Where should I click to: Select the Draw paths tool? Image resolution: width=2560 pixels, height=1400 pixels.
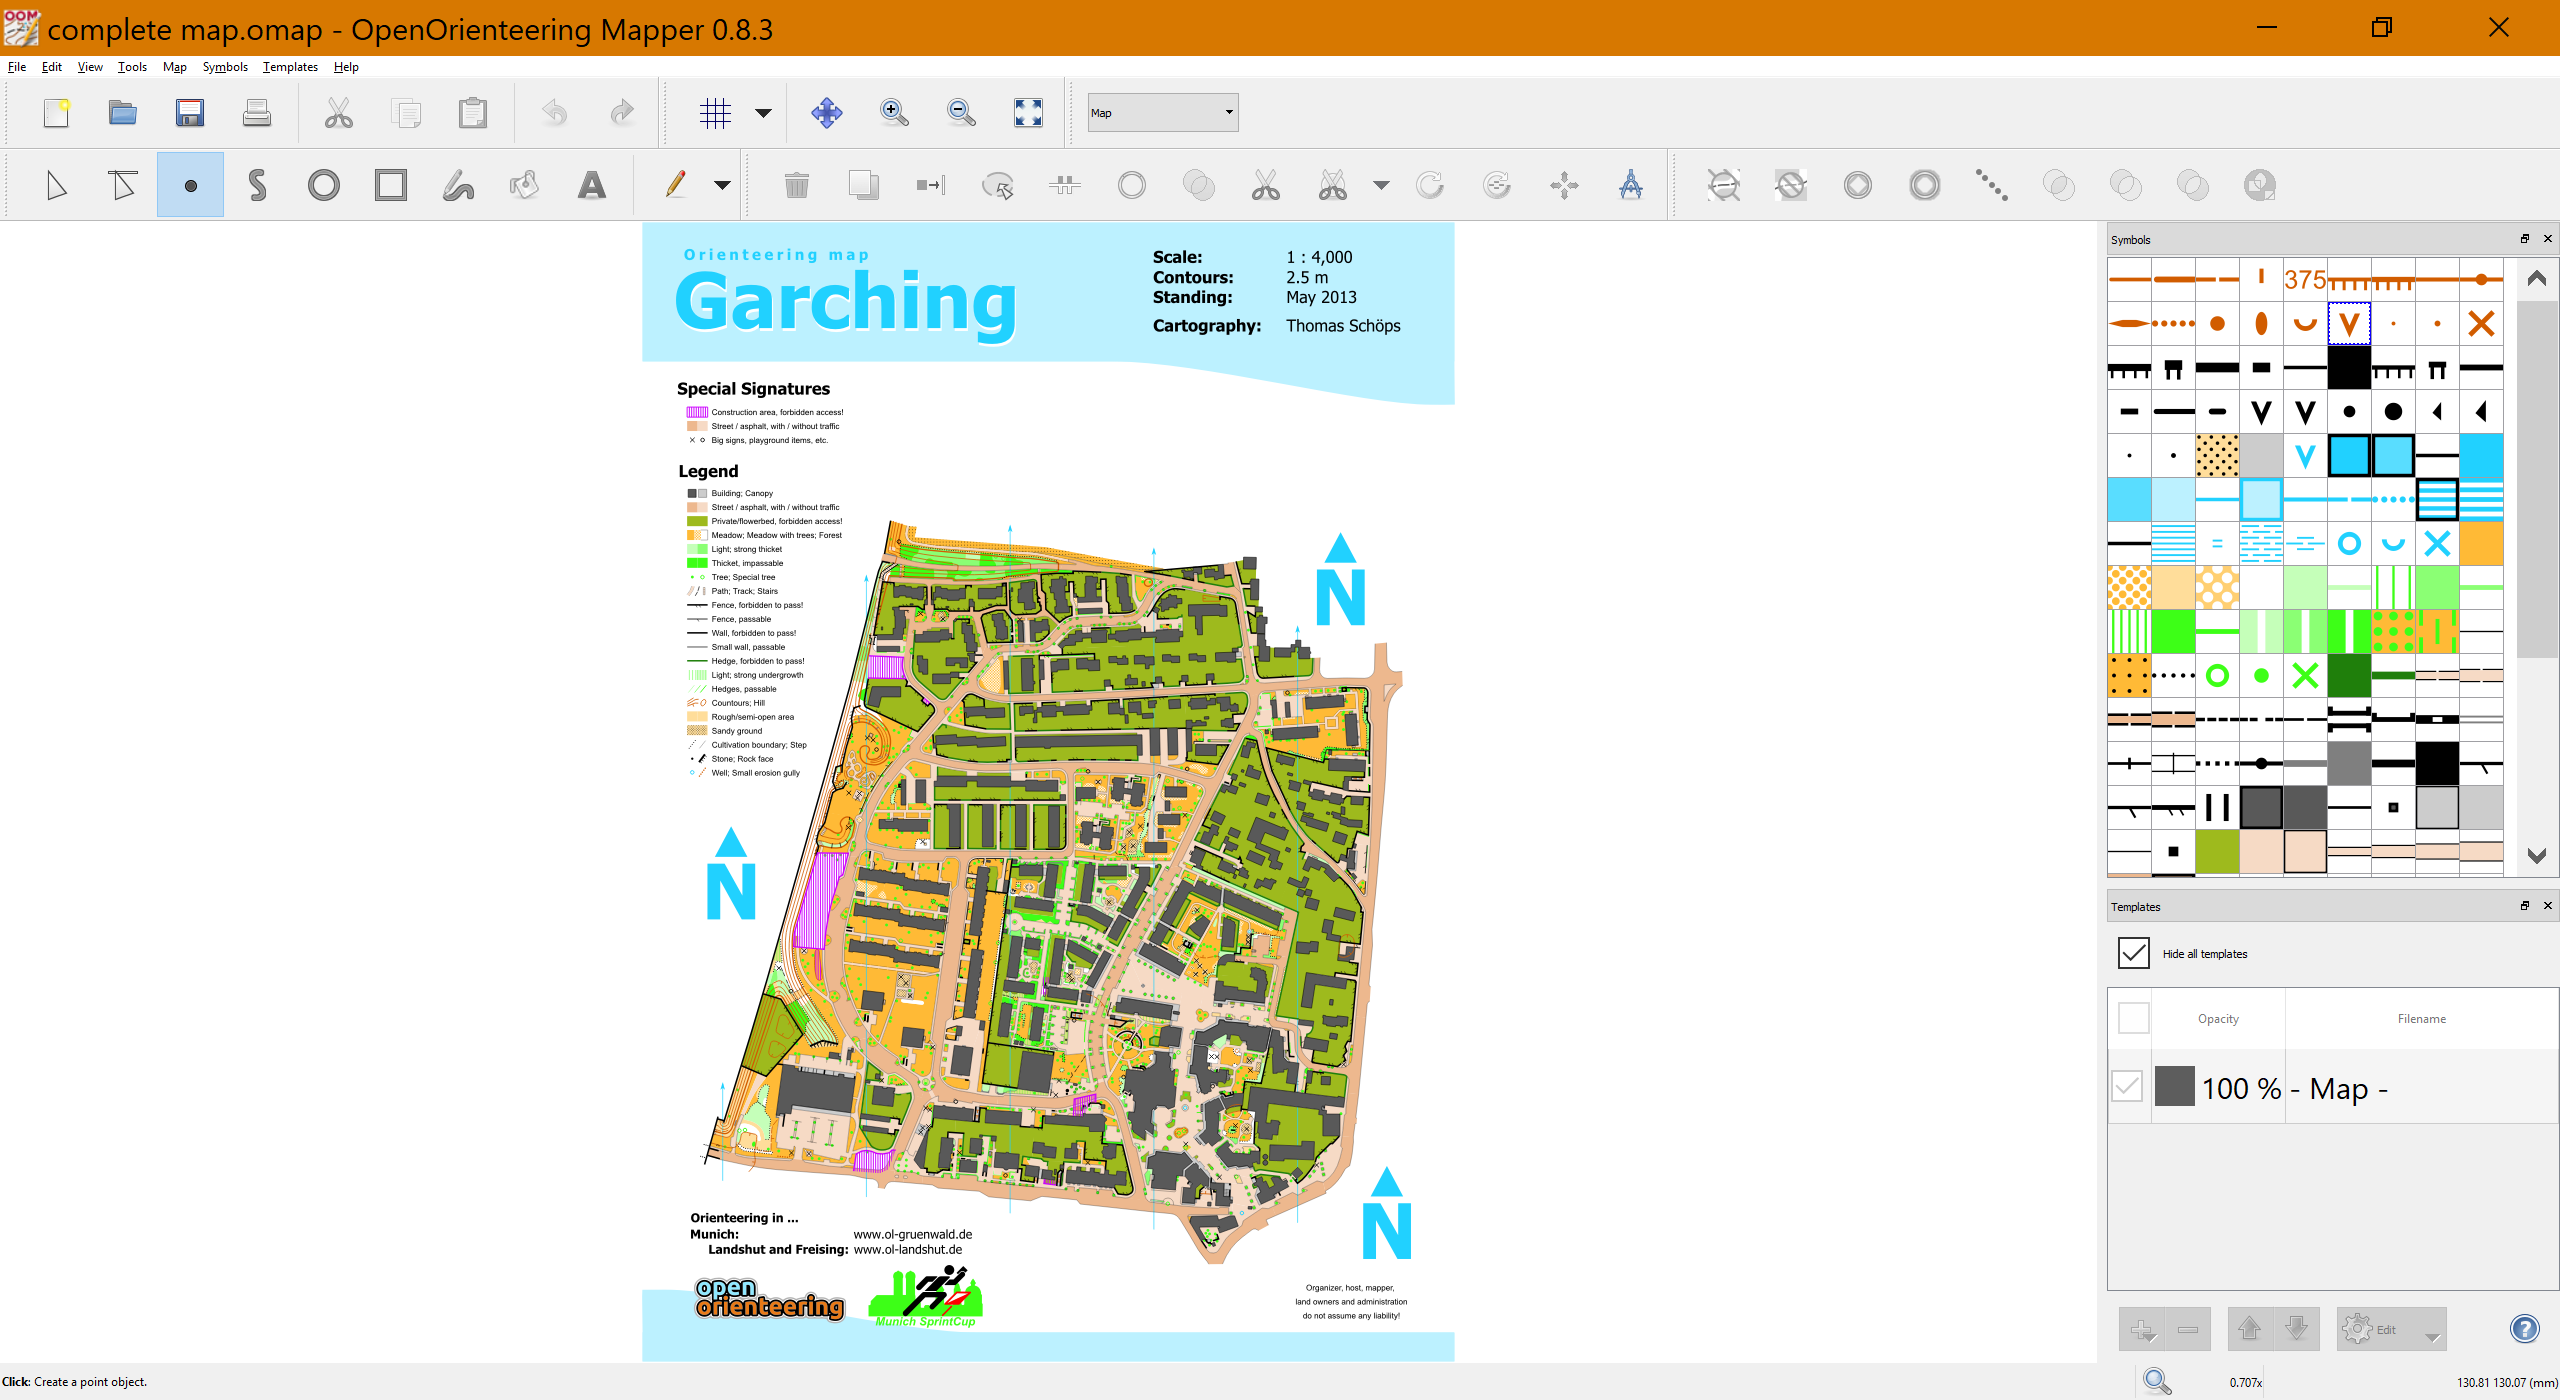(x=257, y=185)
